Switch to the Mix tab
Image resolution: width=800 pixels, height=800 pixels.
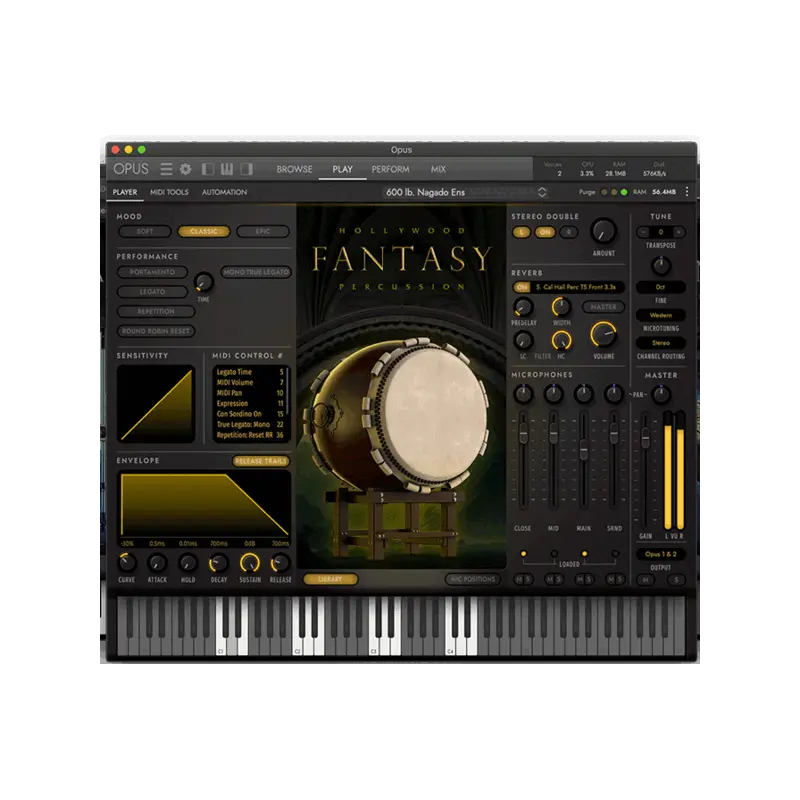click(x=438, y=169)
